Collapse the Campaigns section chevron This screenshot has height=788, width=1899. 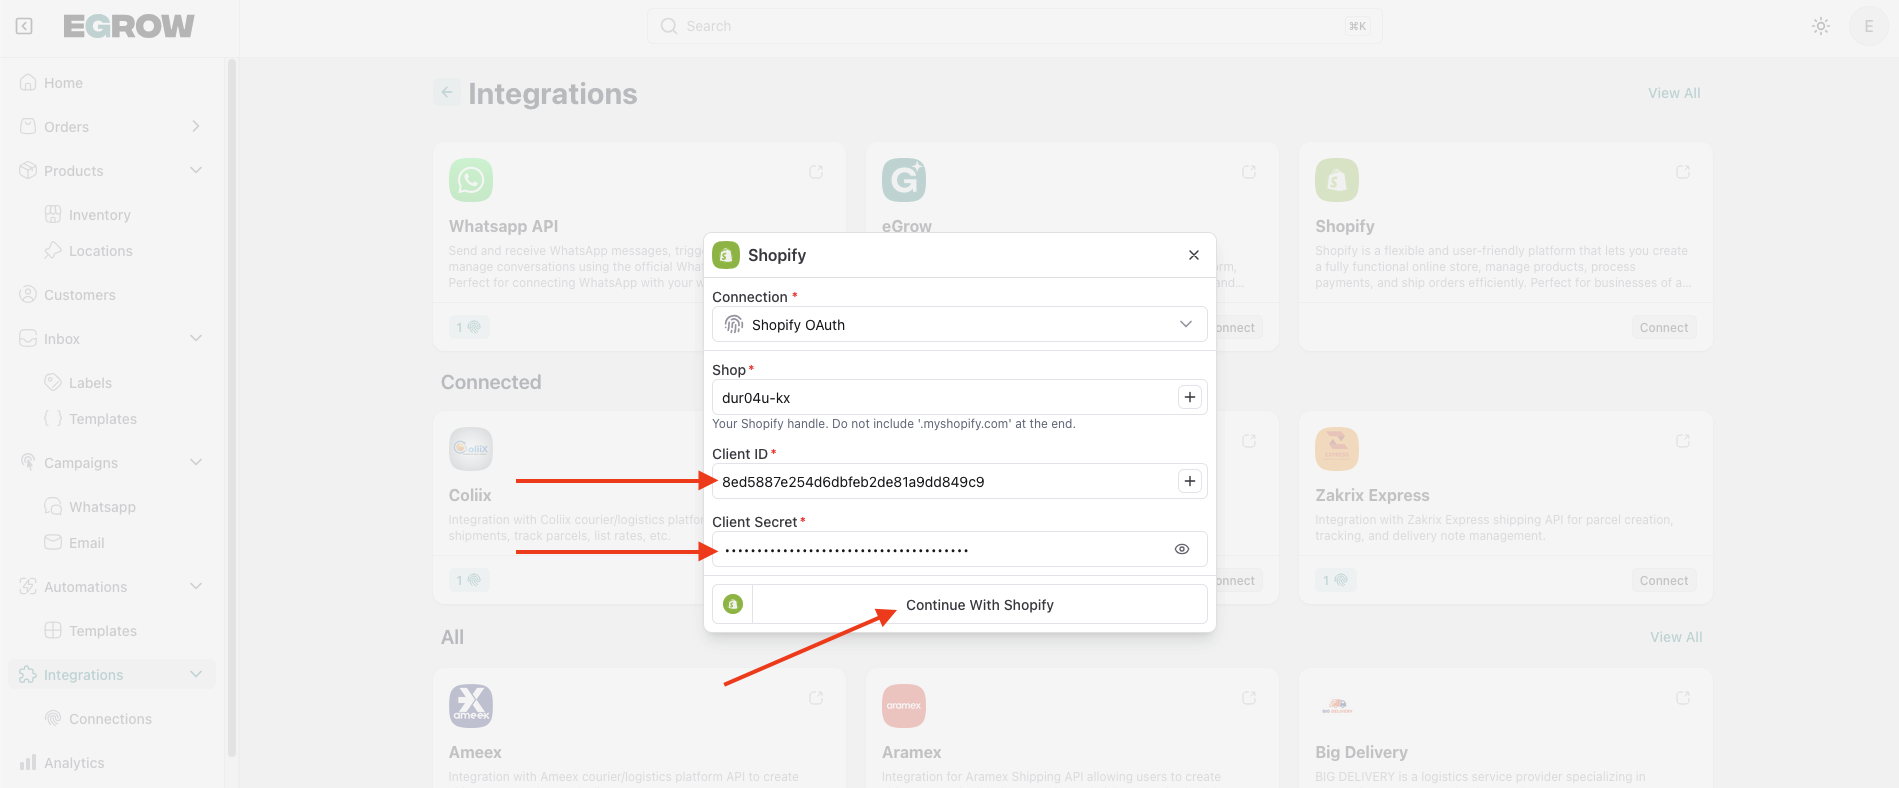[196, 463]
